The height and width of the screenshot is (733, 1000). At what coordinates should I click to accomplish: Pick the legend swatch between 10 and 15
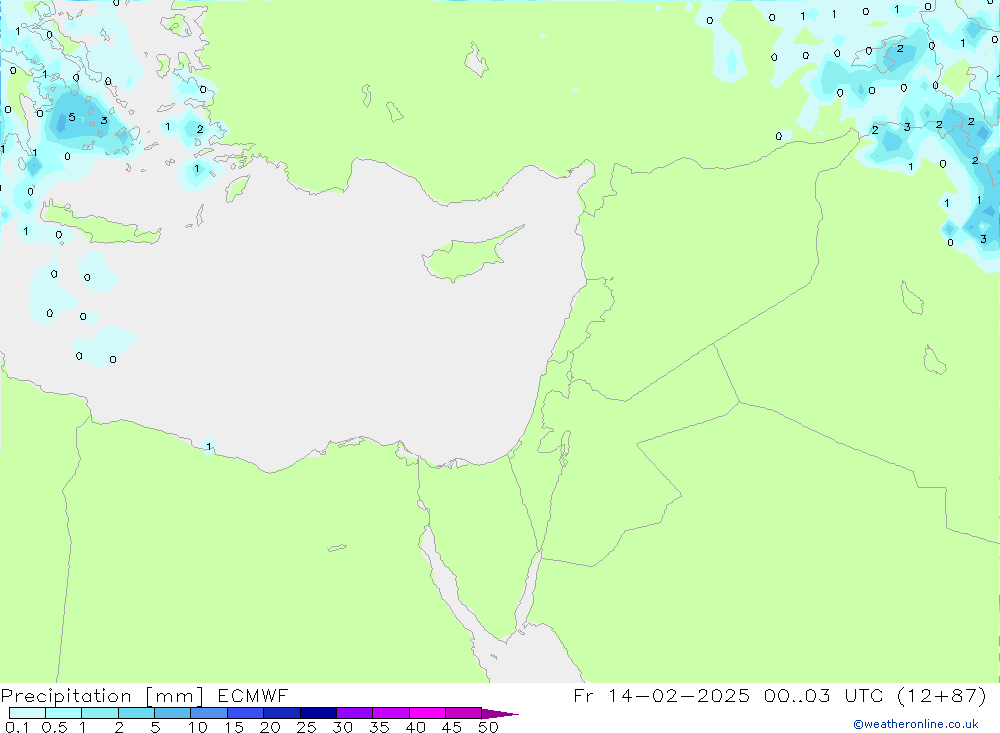[209, 713]
